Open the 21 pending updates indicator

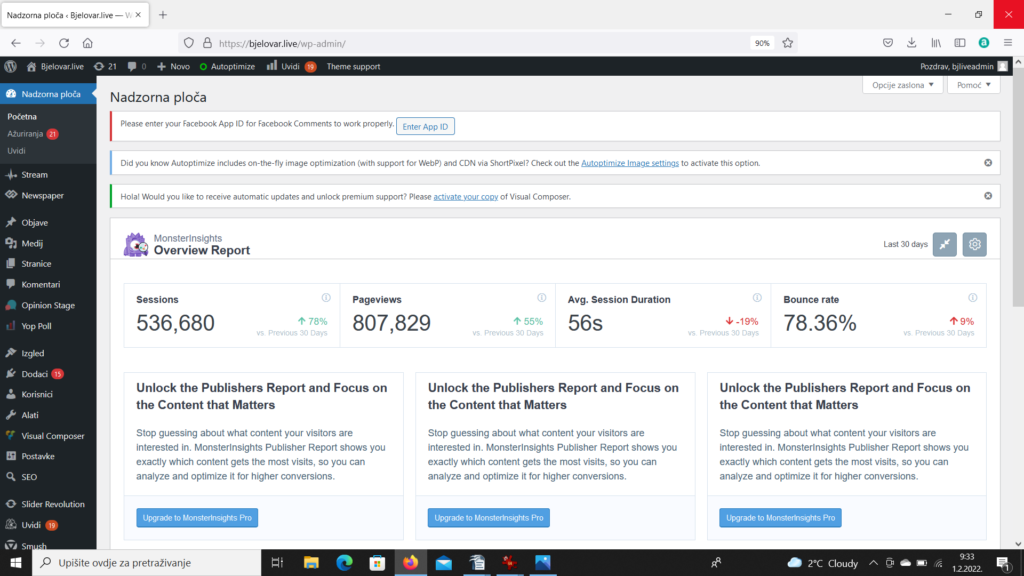coord(105,66)
